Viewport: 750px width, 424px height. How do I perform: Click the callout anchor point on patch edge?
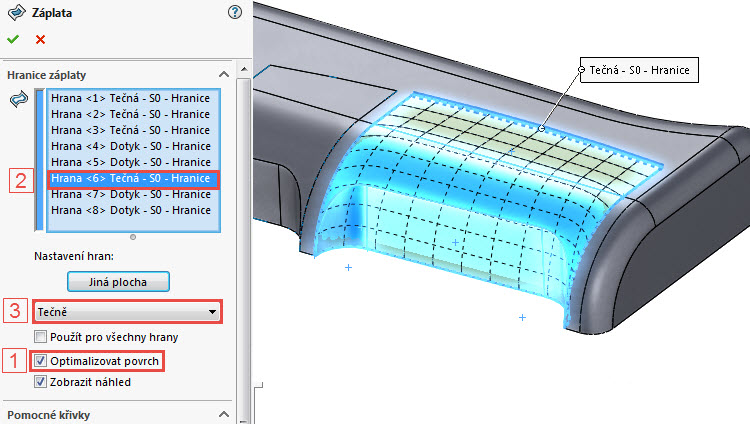pos(541,128)
